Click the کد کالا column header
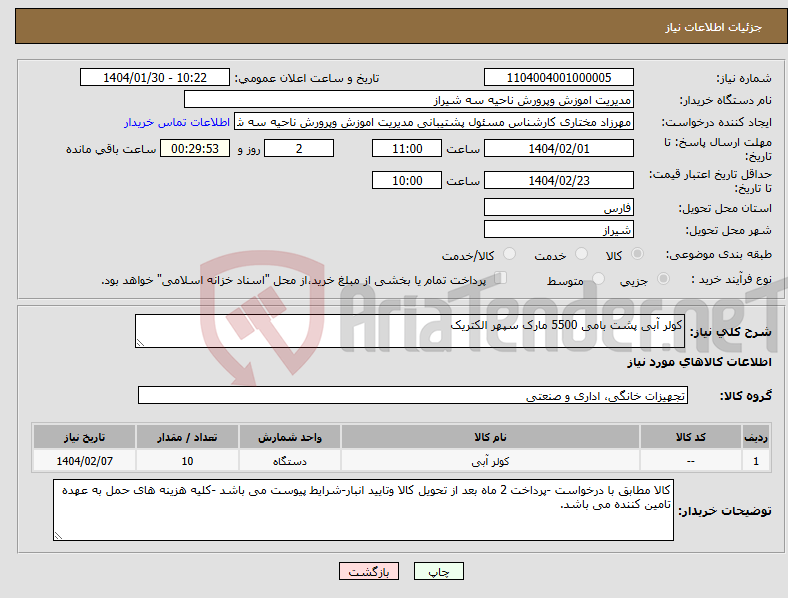Image resolution: width=788 pixels, height=598 pixels. coord(691,437)
